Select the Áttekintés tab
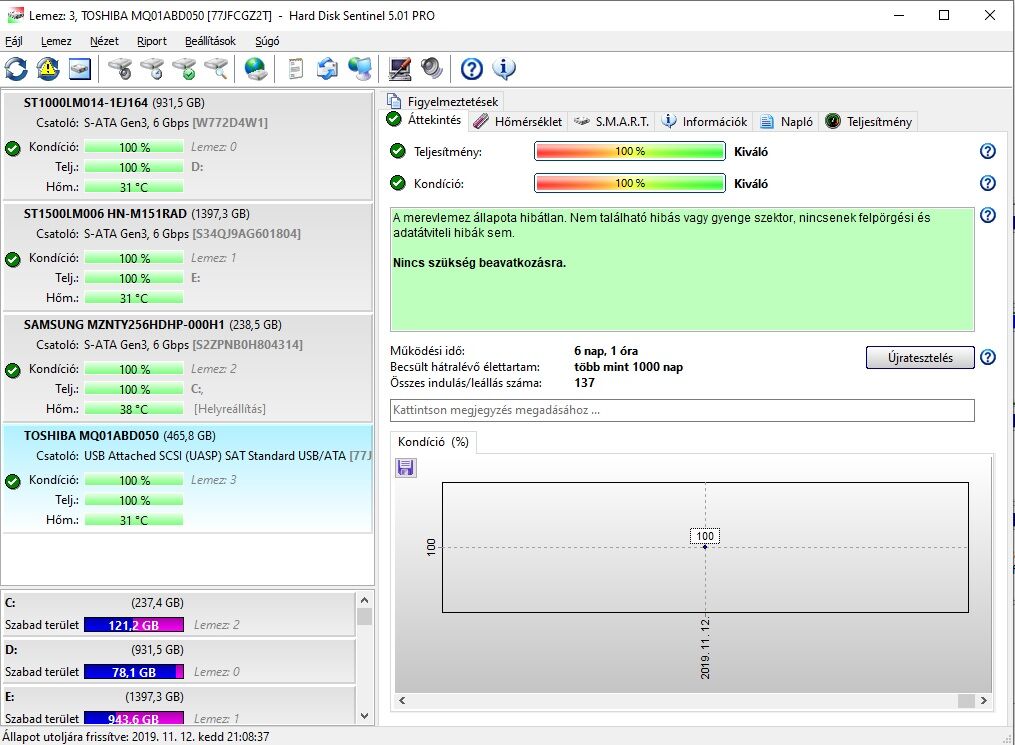This screenshot has width=1015, height=745. (x=424, y=120)
